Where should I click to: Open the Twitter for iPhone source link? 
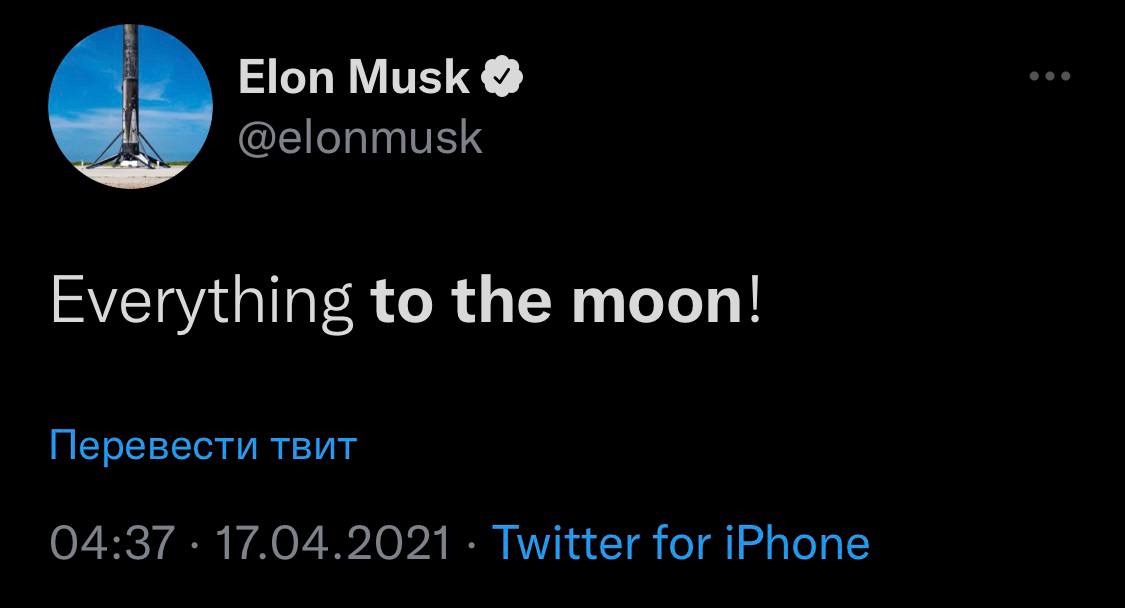pos(681,543)
